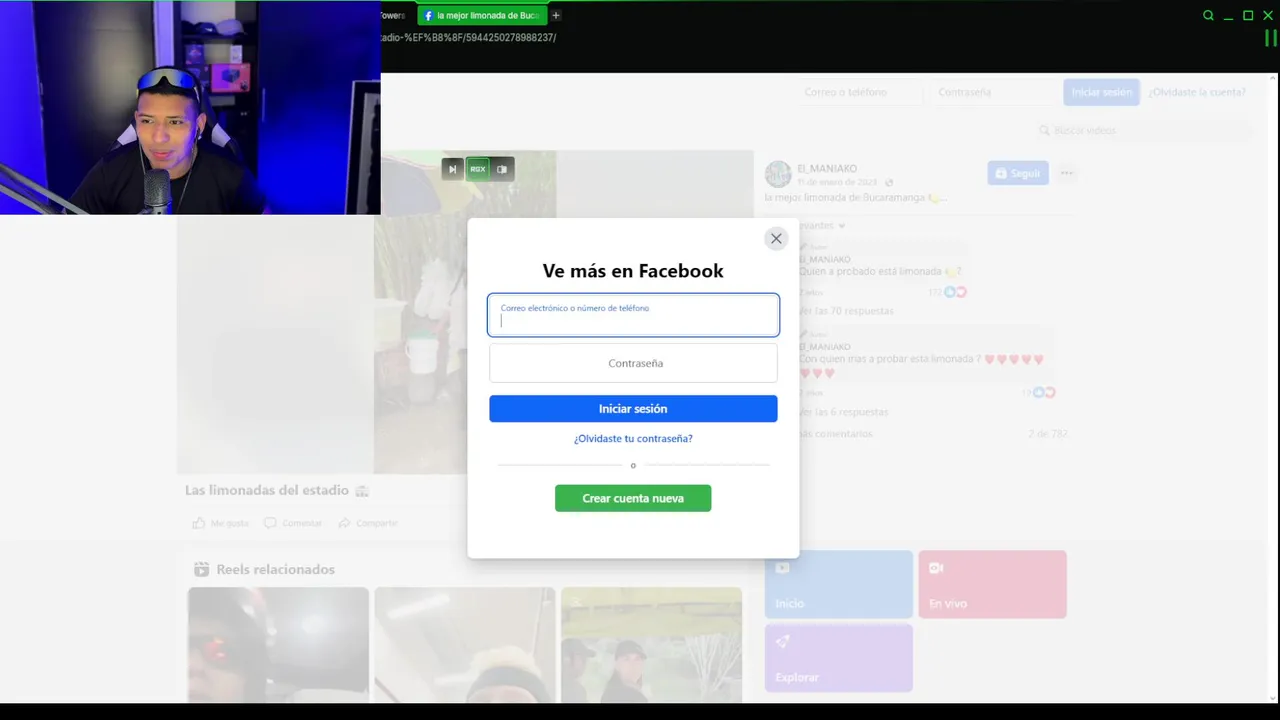The width and height of the screenshot is (1280, 720).
Task: Click the Me gusta thumbs-up button
Action: point(221,523)
